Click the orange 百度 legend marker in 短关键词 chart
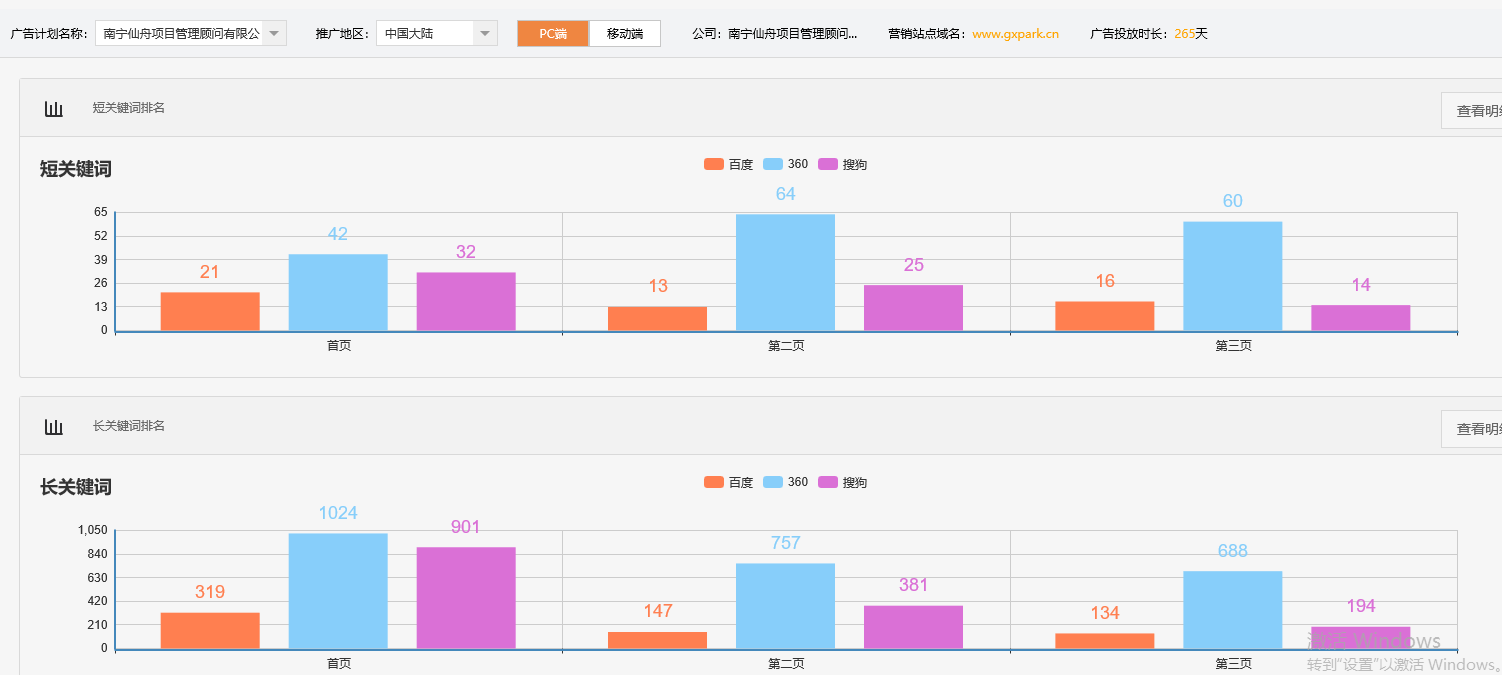The width and height of the screenshot is (1502, 675). [x=716, y=163]
